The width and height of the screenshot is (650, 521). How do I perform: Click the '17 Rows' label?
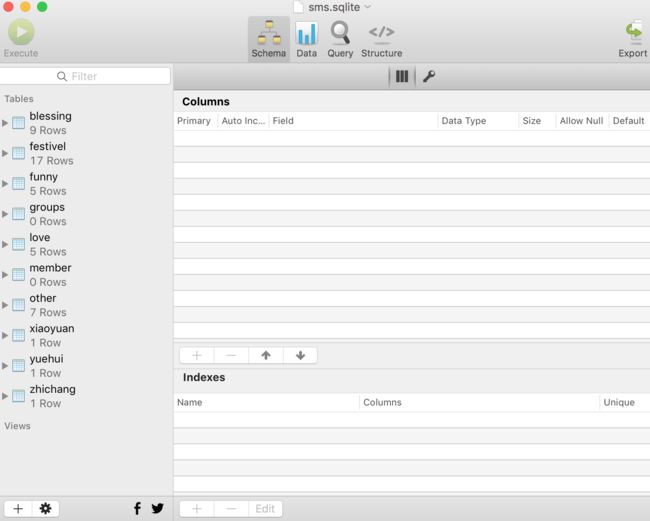[x=51, y=161]
